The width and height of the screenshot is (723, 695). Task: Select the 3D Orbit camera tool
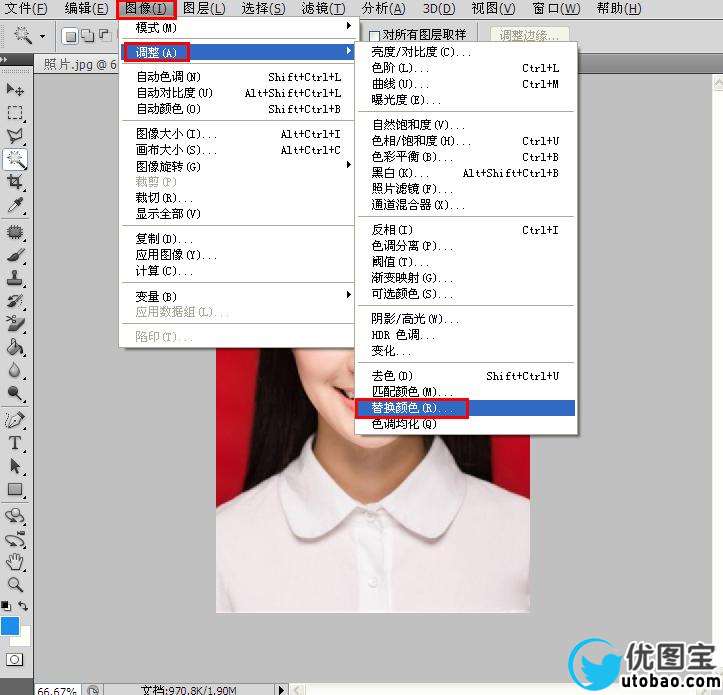coord(15,539)
